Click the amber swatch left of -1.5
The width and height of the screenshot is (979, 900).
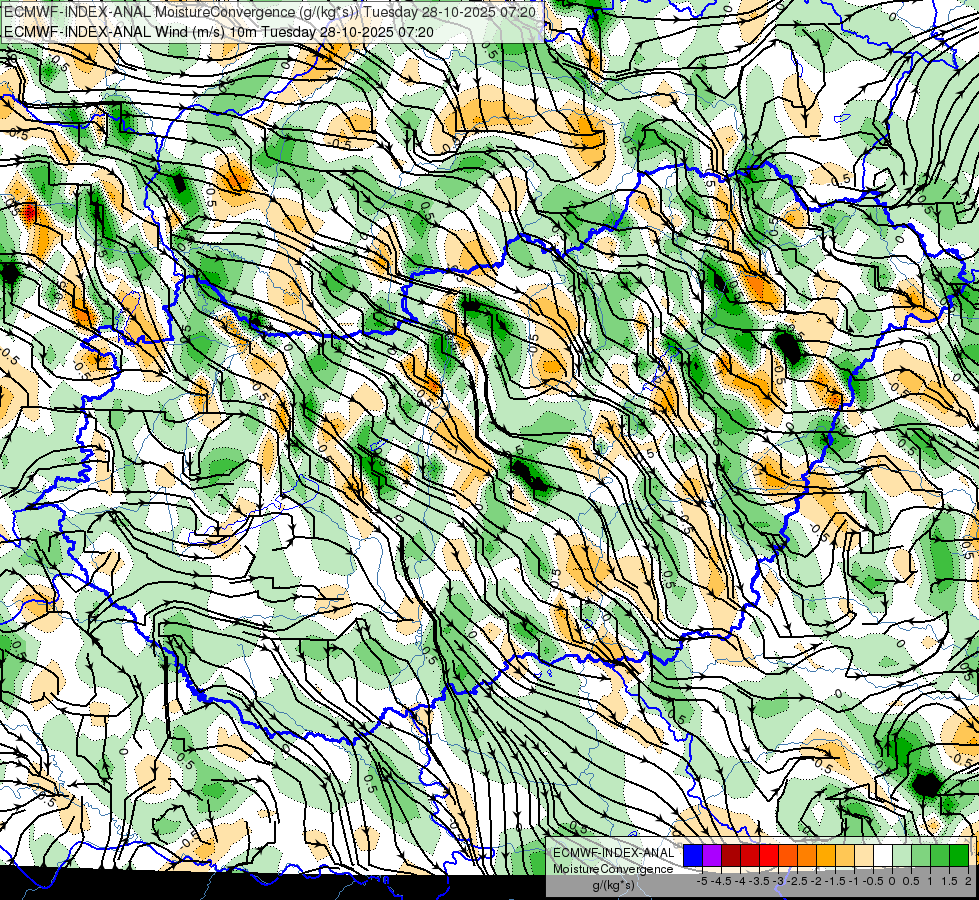[x=826, y=855]
